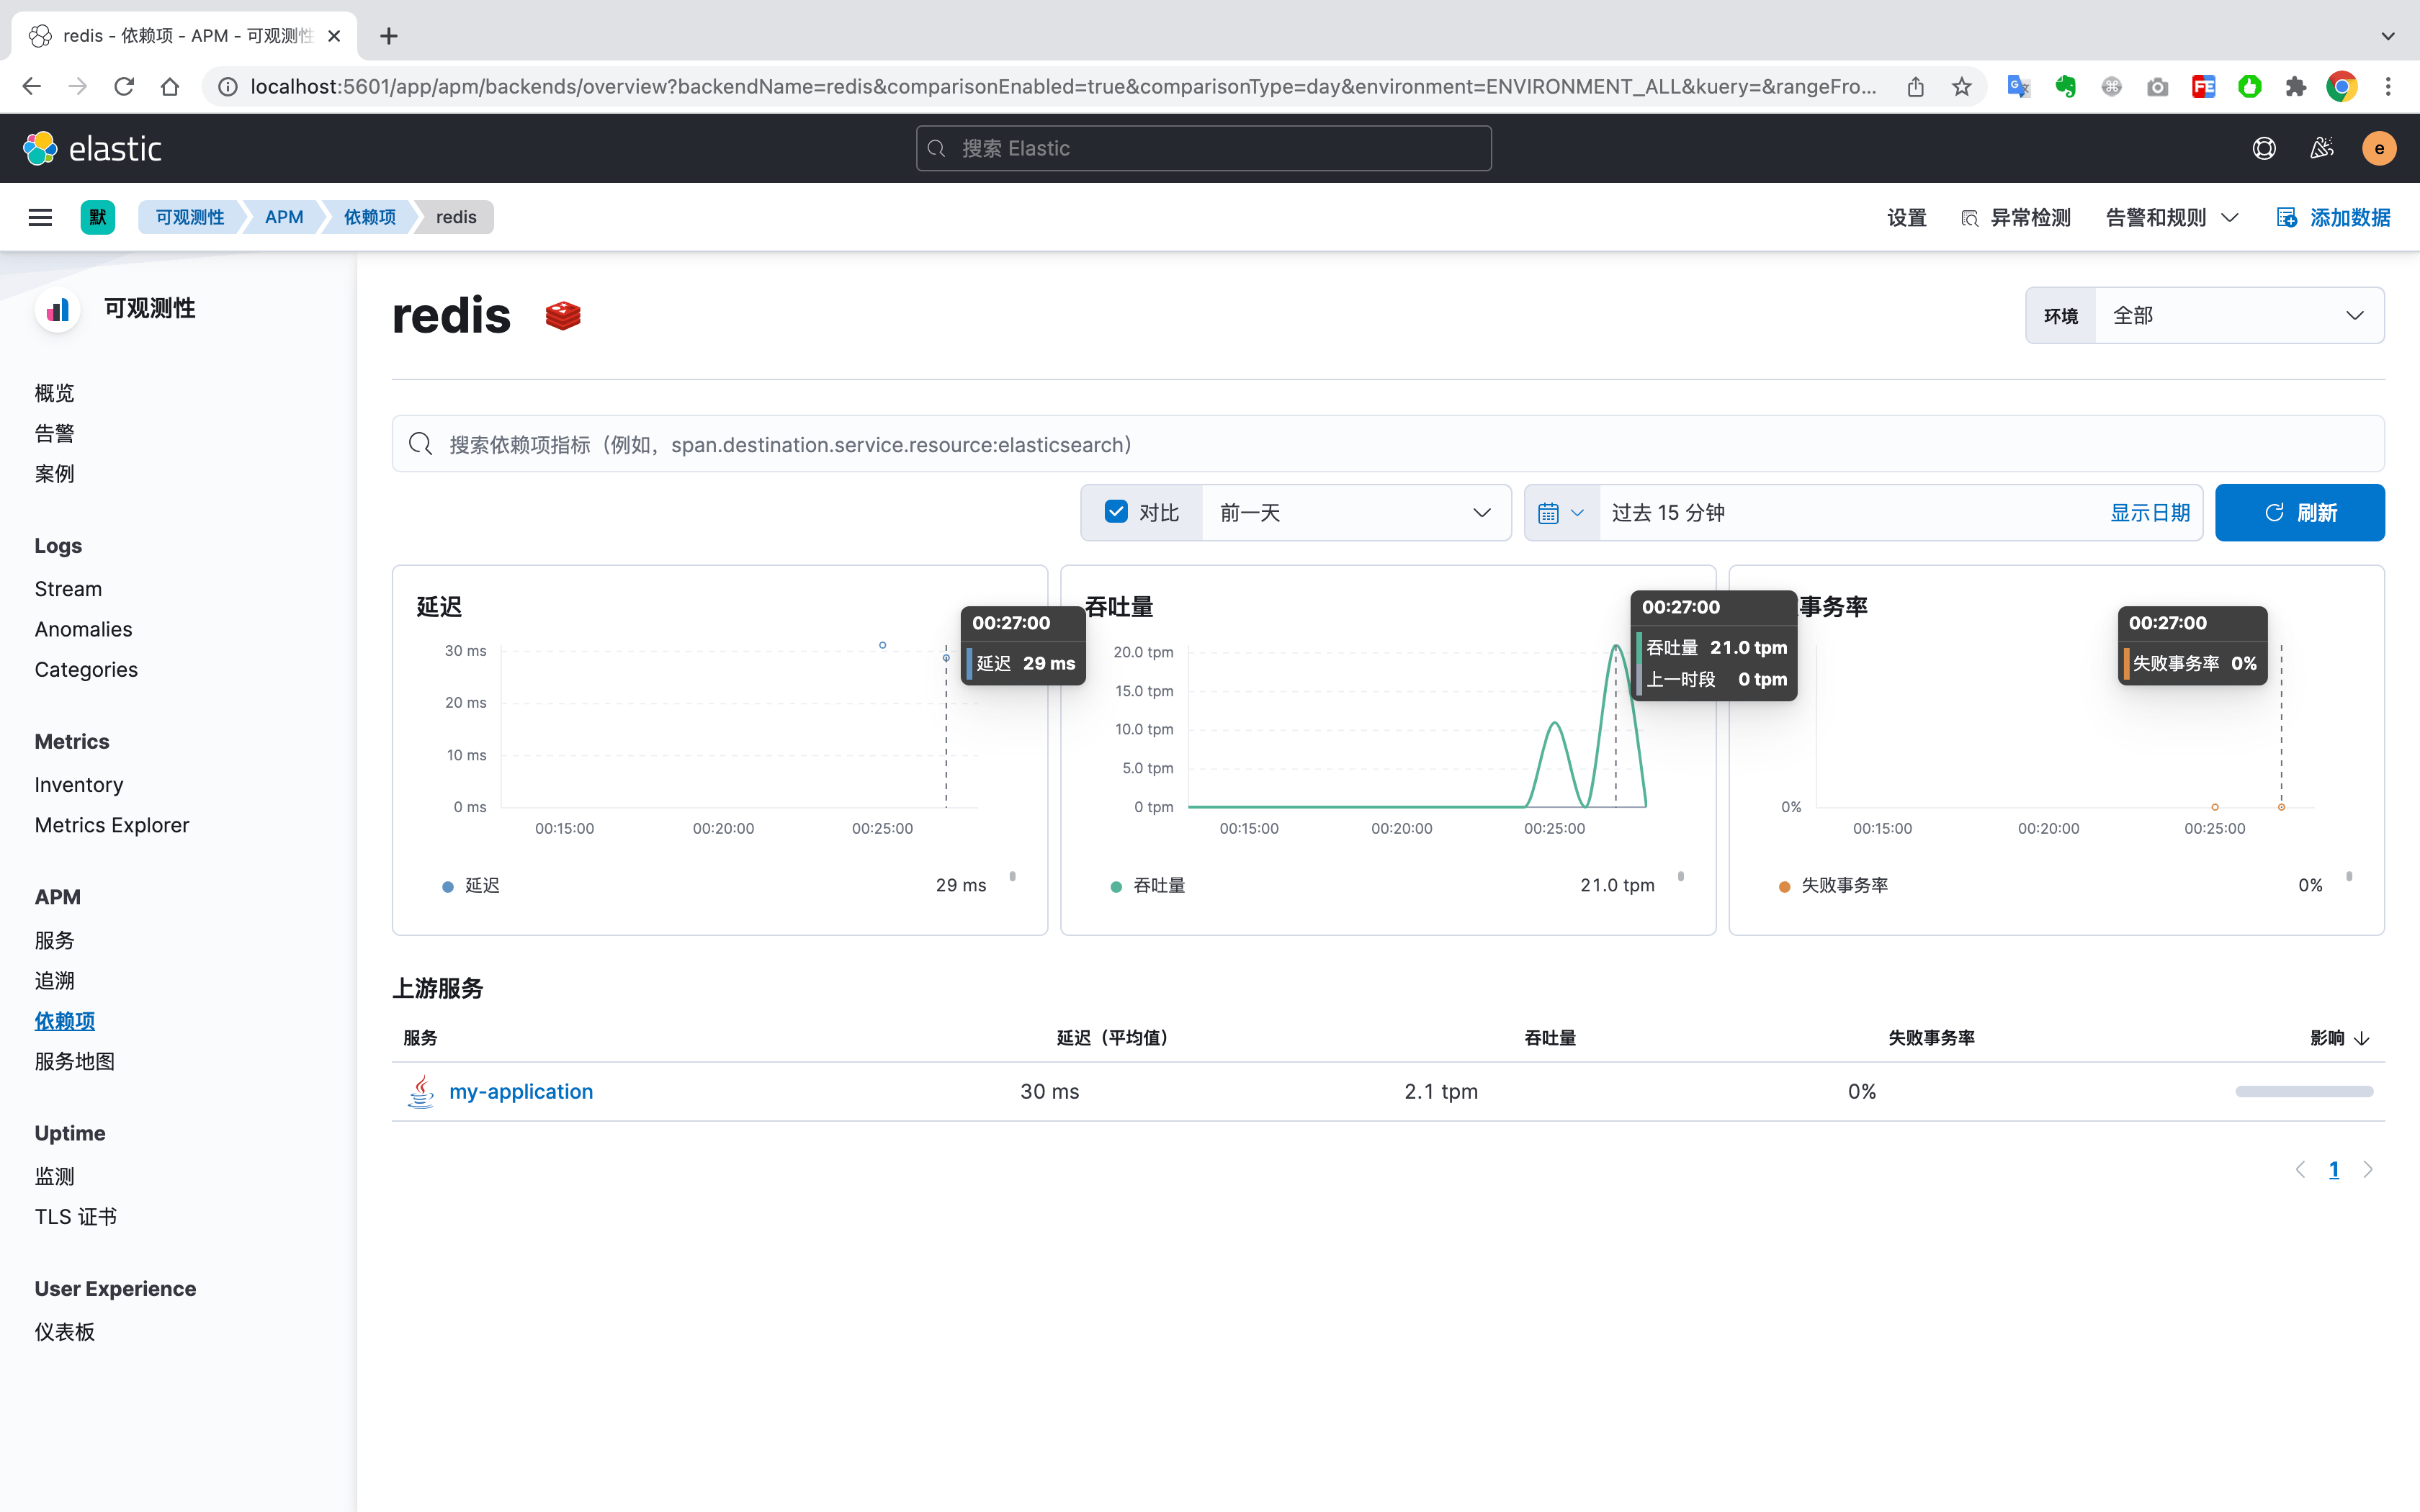Open the default space avatar selector
The height and width of the screenshot is (1512, 2420).
pos(97,217)
